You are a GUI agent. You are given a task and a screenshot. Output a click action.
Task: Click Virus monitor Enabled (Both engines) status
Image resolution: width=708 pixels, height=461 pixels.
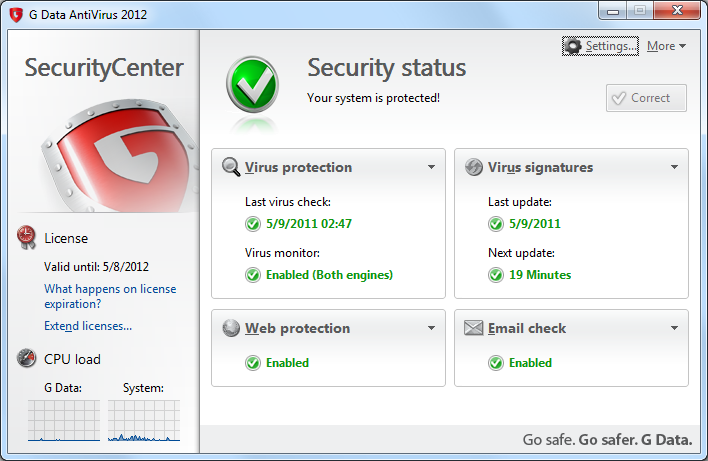[x=329, y=275]
